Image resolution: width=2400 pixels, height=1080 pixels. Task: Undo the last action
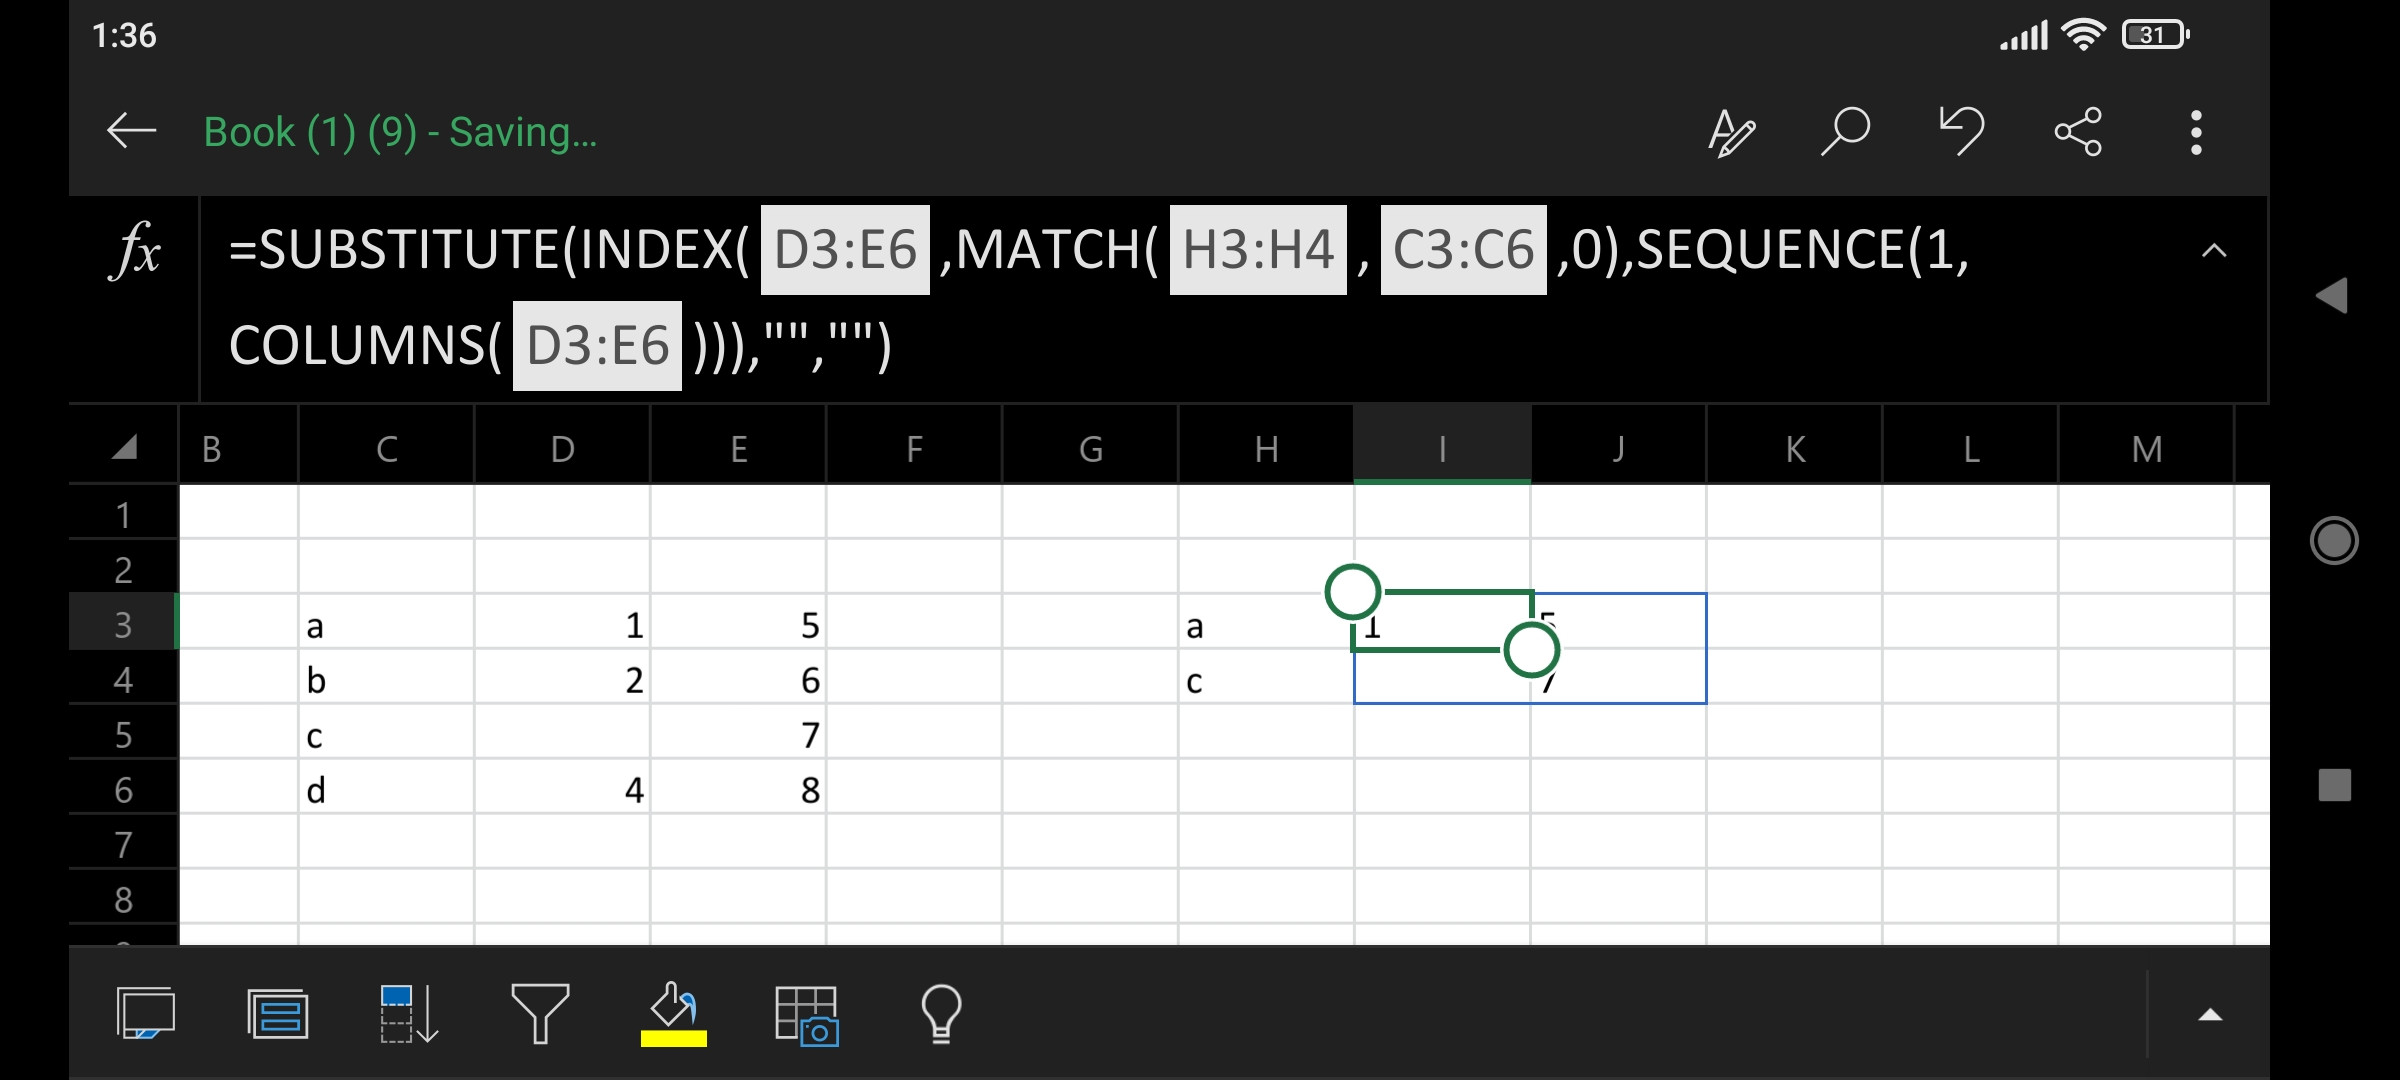coord(1962,131)
